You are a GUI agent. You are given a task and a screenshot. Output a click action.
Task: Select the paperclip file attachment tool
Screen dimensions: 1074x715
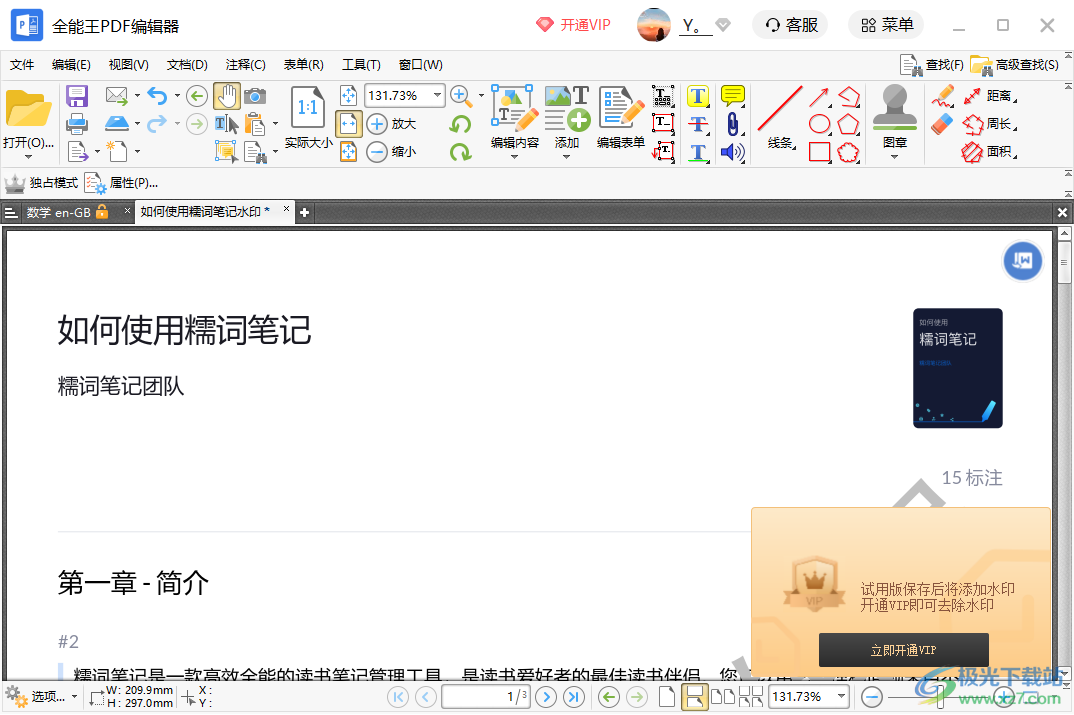point(733,124)
